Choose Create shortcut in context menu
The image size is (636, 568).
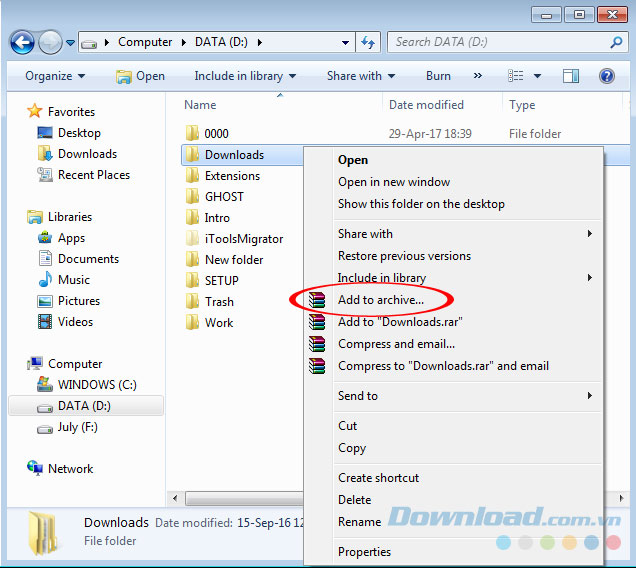click(453, 478)
